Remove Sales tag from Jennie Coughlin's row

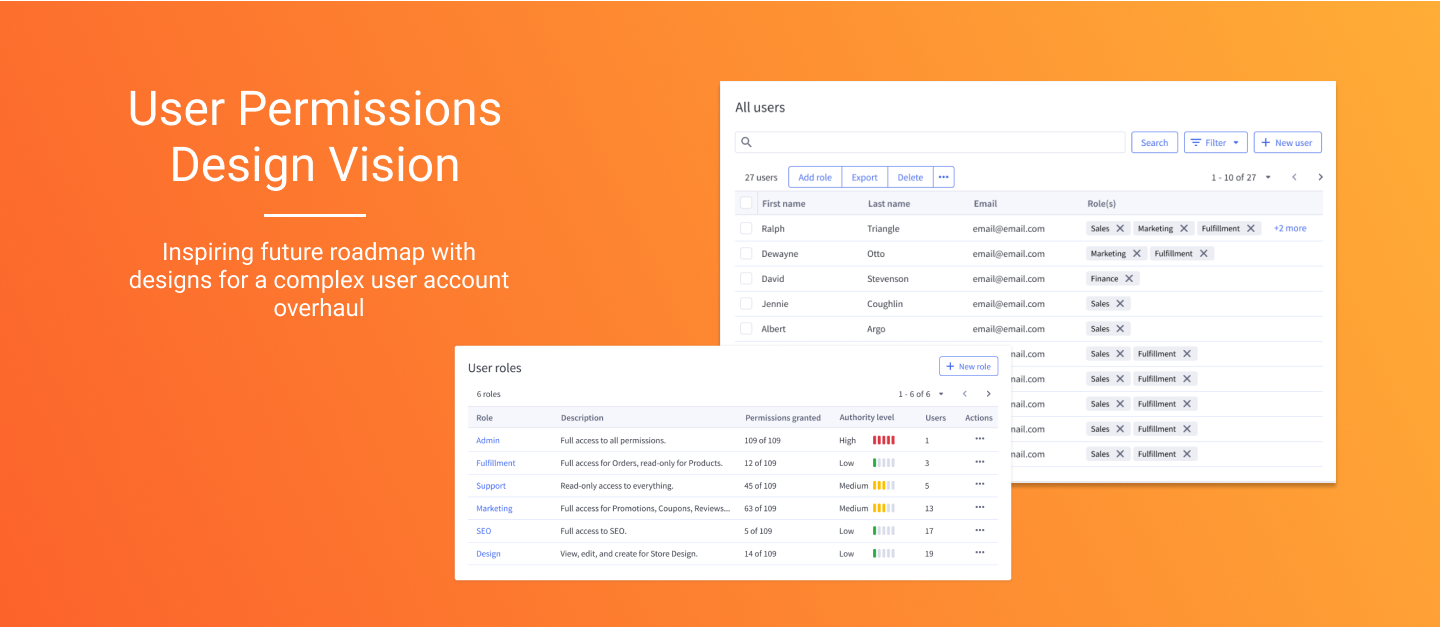point(1120,303)
